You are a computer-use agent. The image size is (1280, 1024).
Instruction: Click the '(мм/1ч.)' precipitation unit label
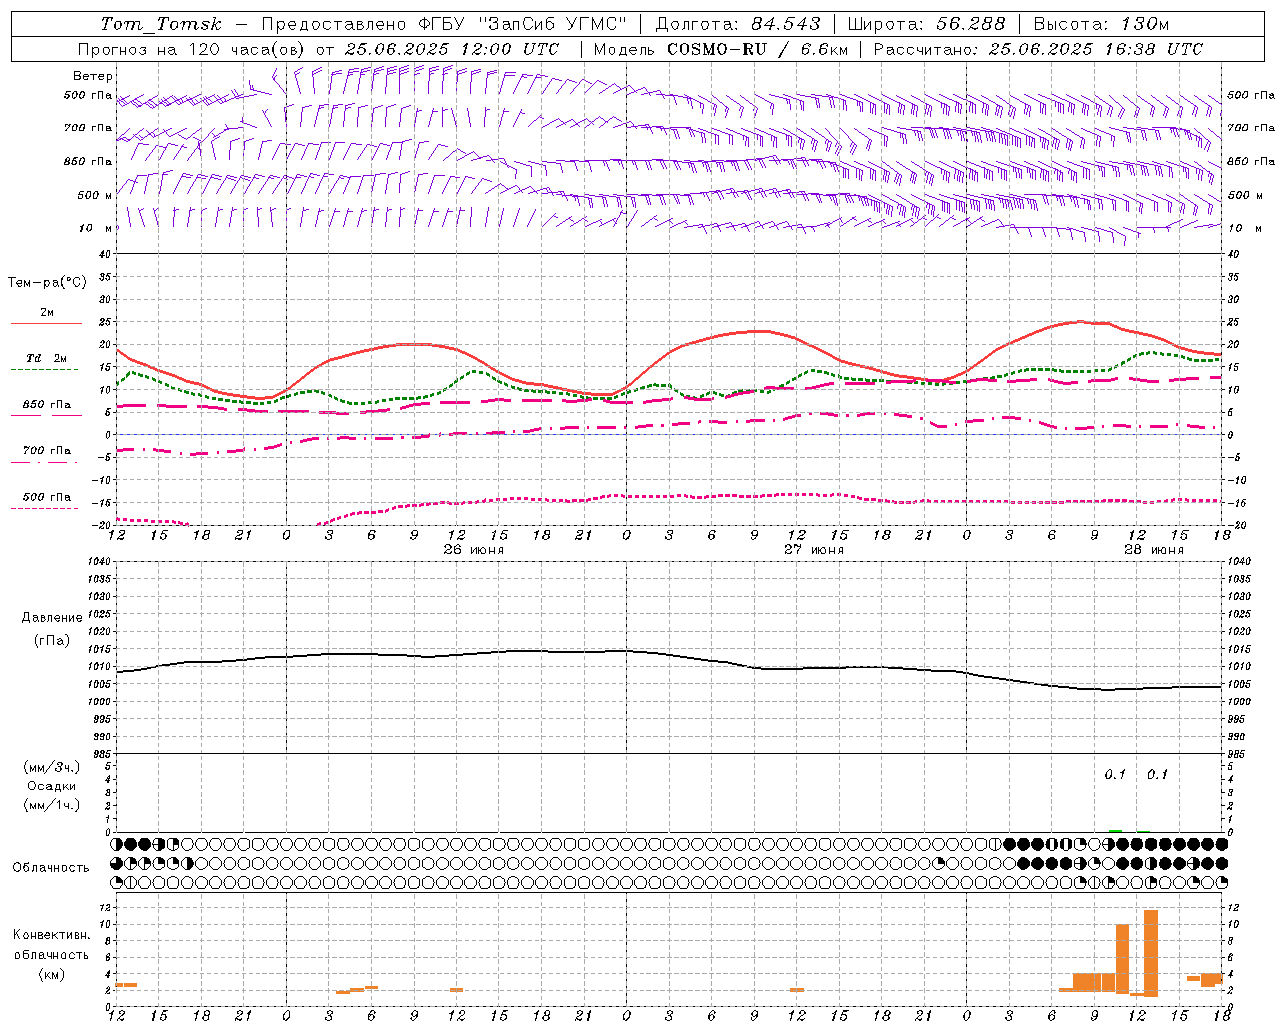[52, 805]
